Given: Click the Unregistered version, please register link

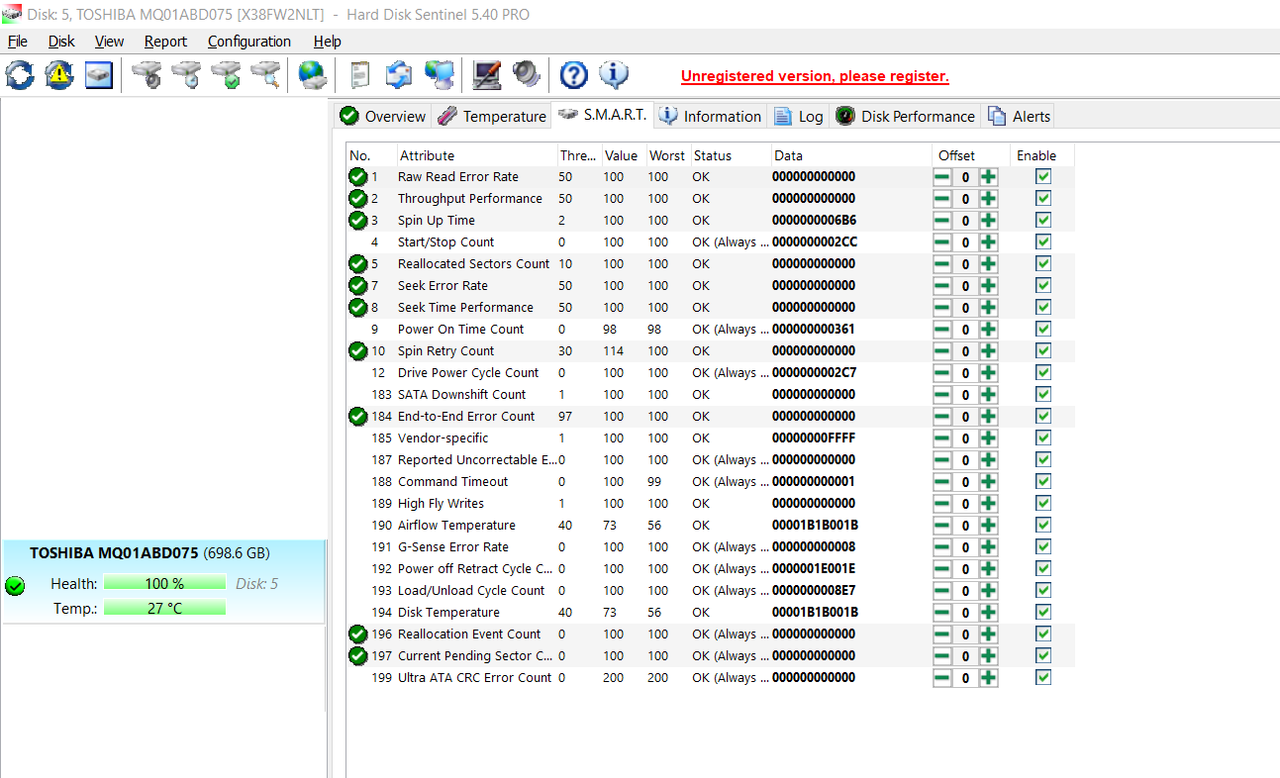Looking at the screenshot, I should (815, 76).
